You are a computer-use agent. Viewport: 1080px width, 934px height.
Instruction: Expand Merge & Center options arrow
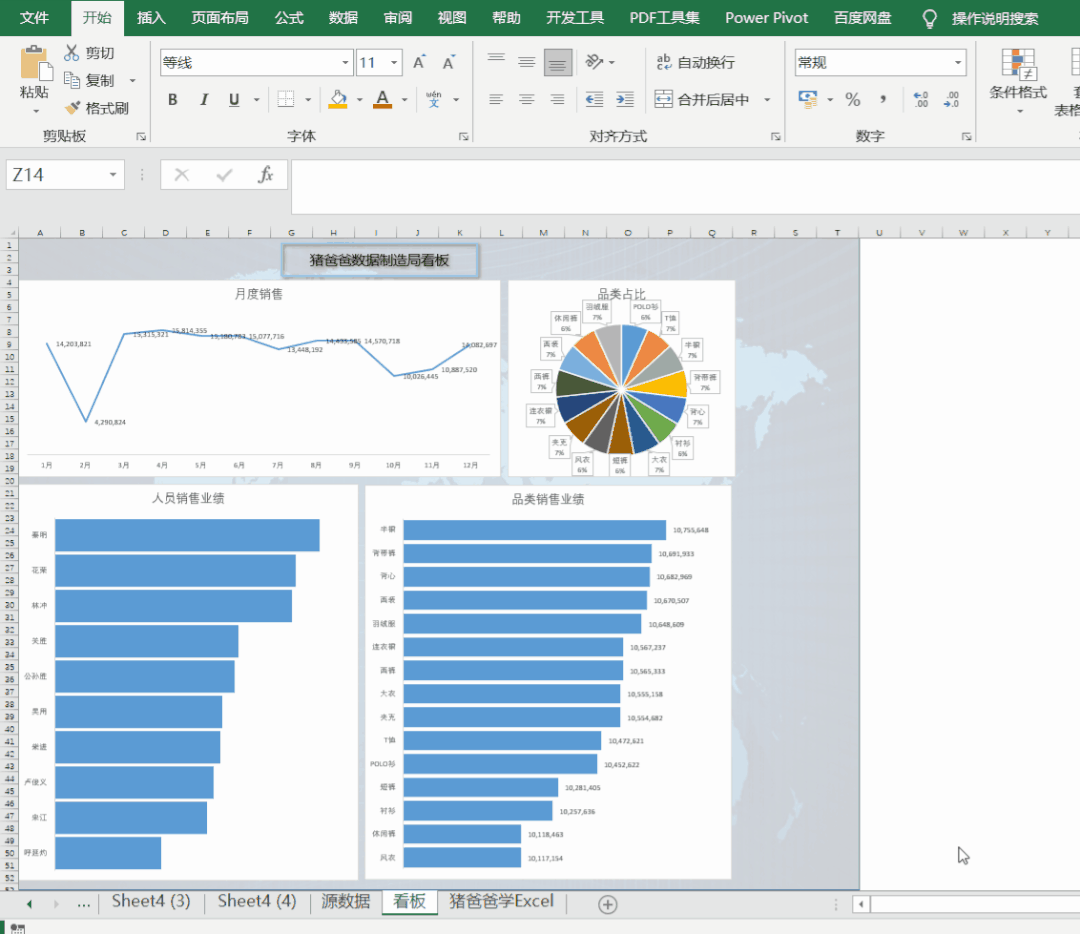(767, 99)
